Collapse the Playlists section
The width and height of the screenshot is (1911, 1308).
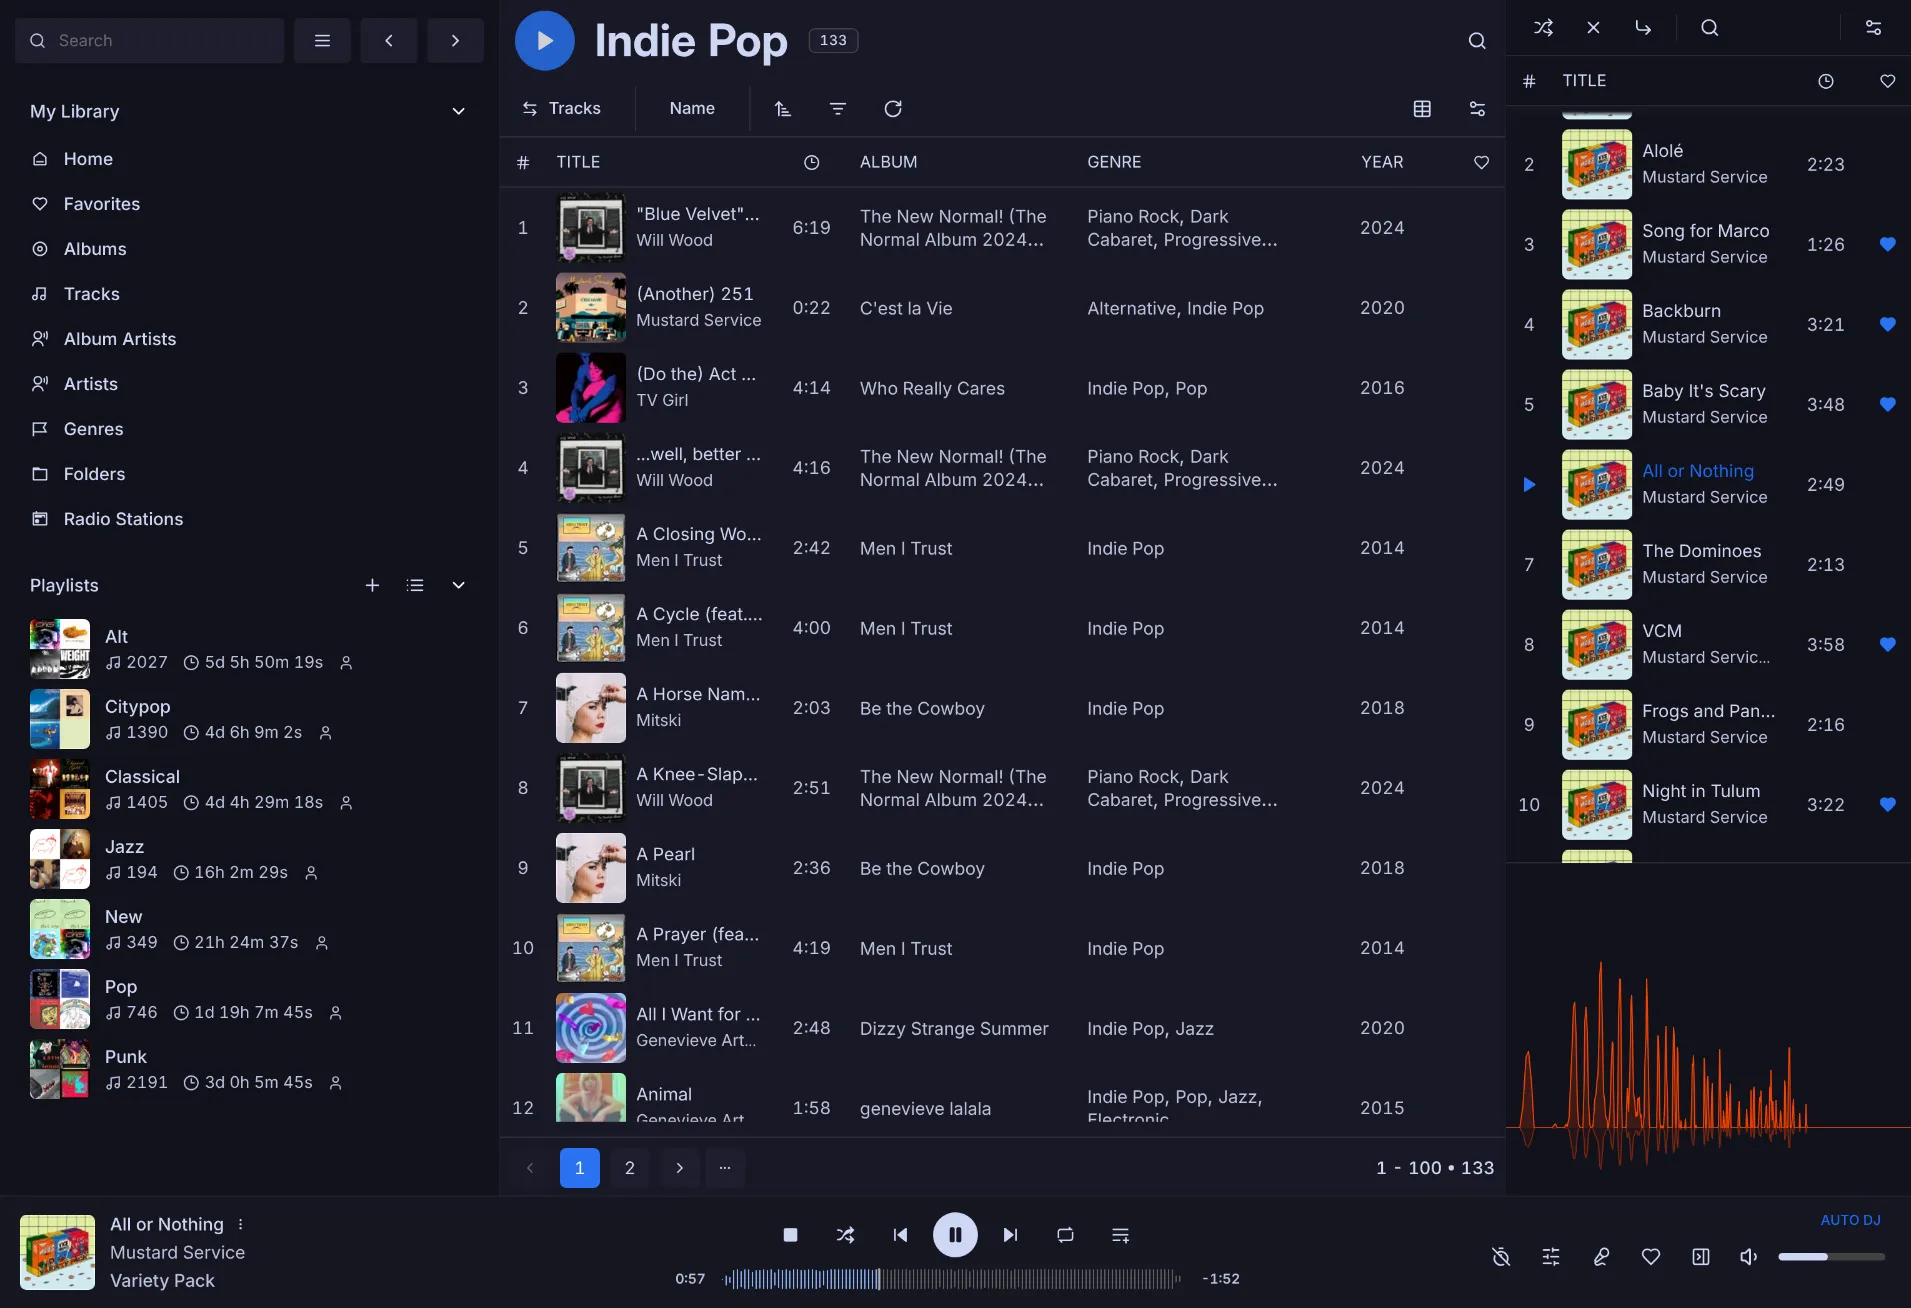[x=458, y=585]
